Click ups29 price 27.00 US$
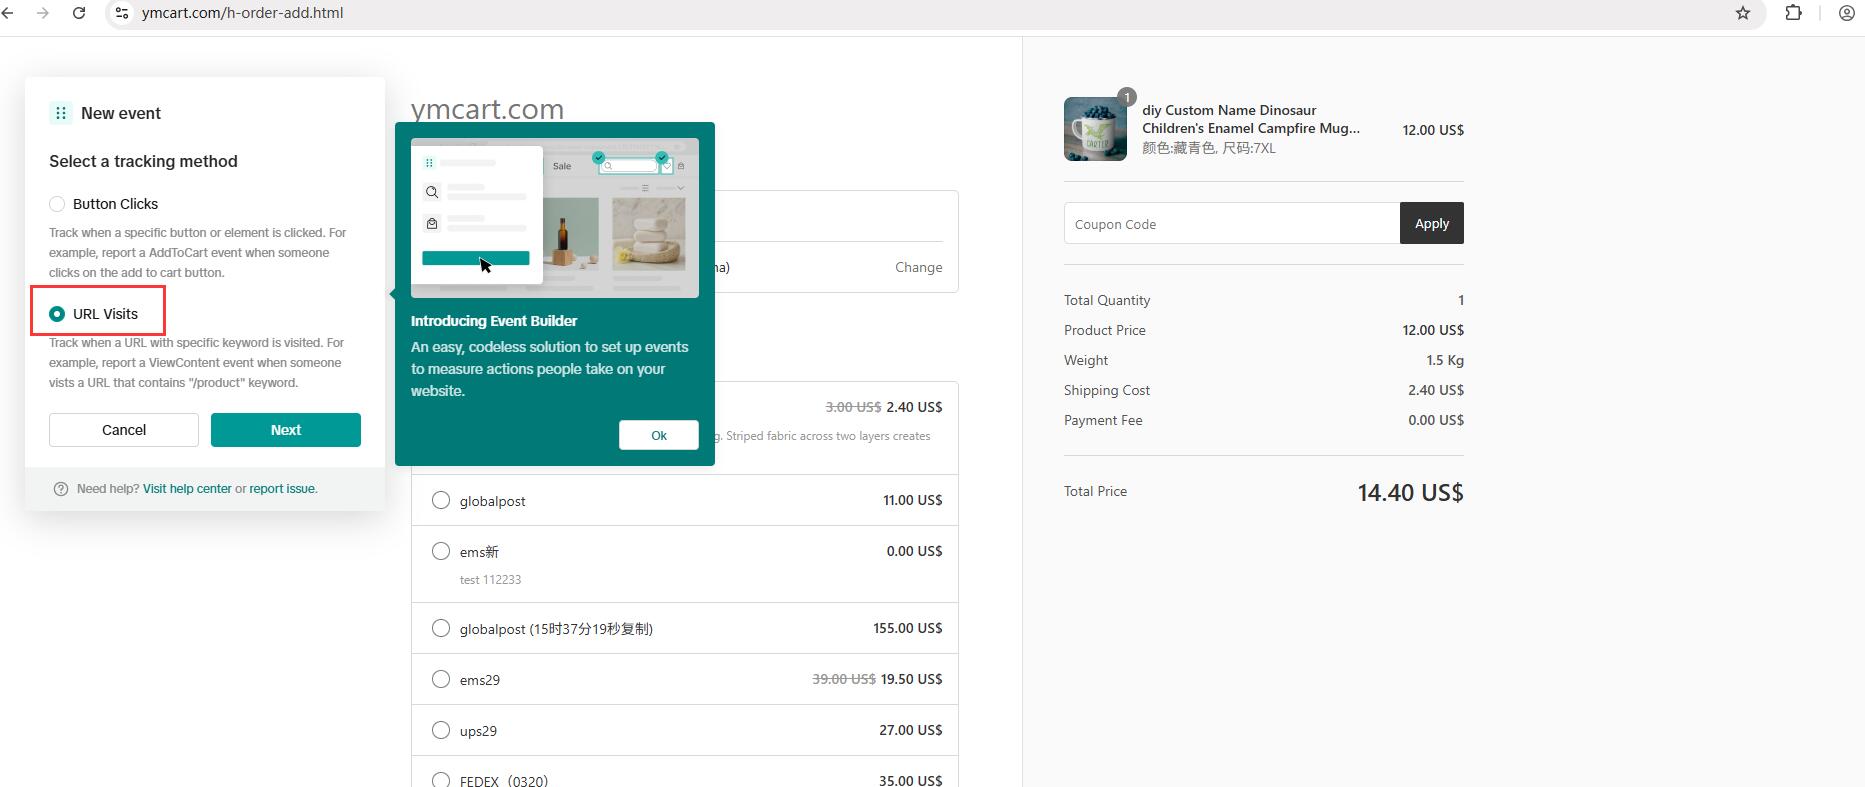 pos(911,730)
